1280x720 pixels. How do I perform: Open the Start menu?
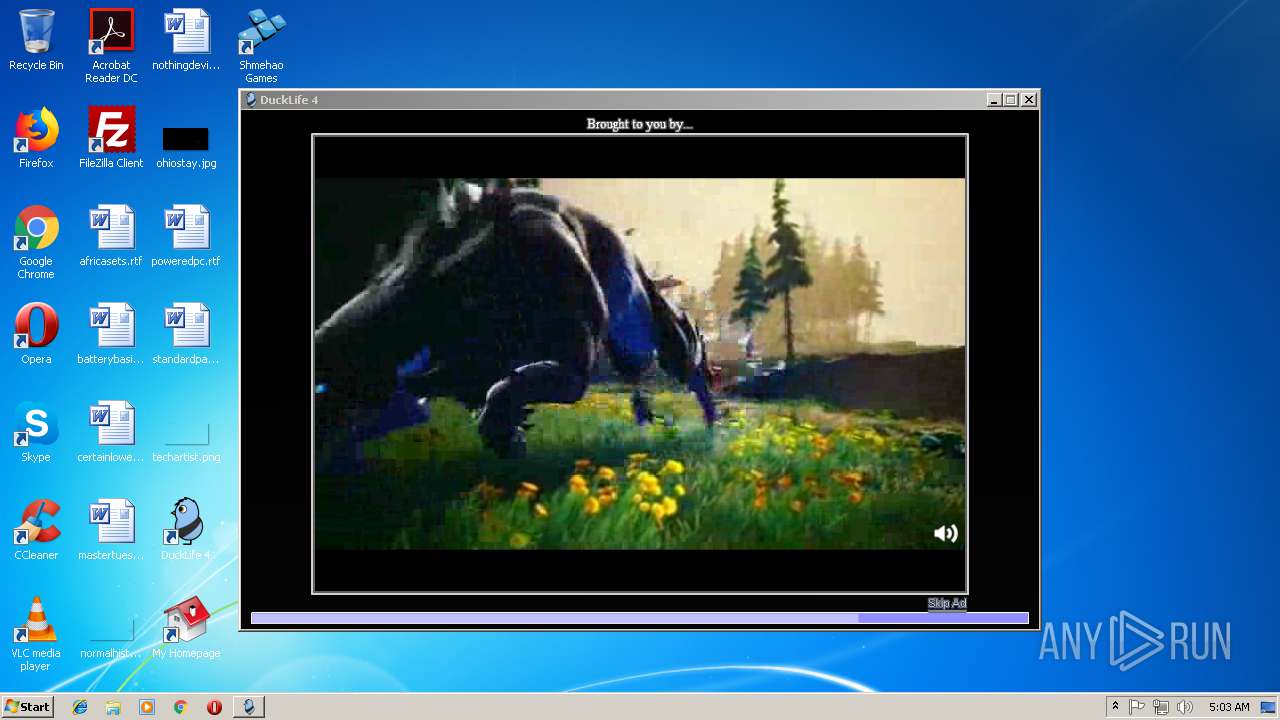tap(27, 706)
